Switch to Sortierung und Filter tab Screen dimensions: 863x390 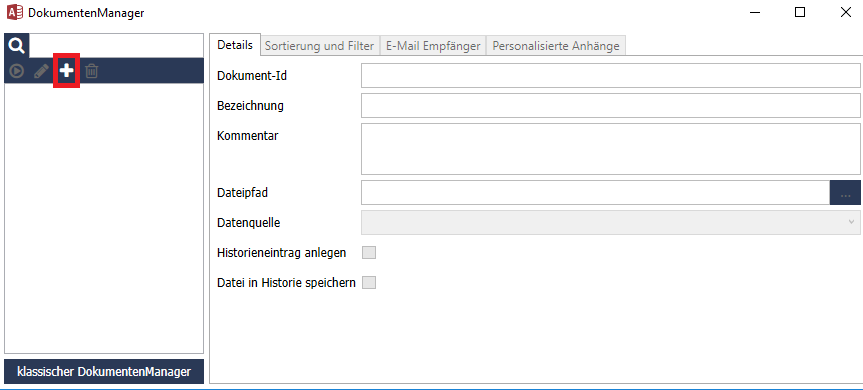pos(320,46)
